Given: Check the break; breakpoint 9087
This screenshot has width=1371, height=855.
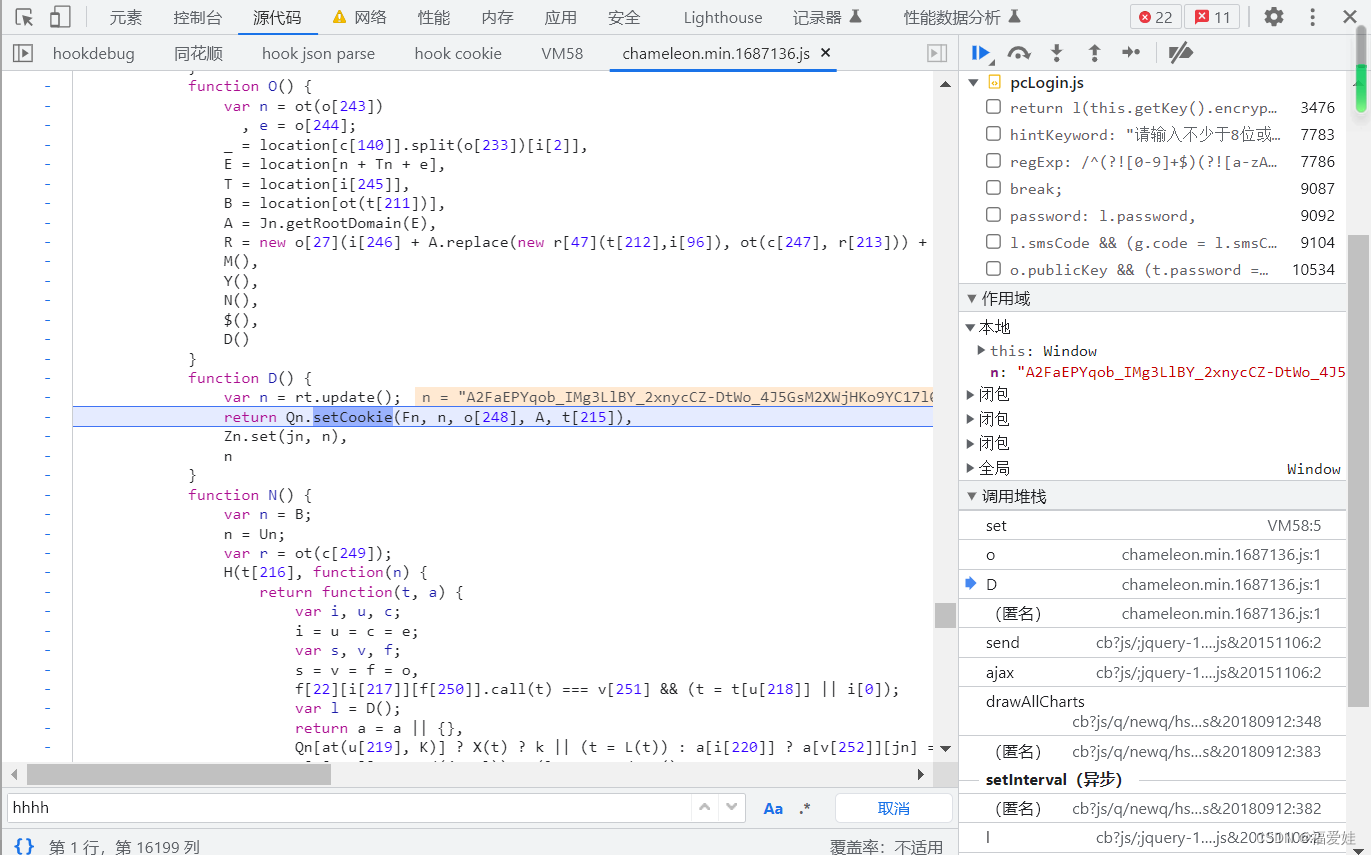Looking at the screenshot, I should (x=993, y=188).
